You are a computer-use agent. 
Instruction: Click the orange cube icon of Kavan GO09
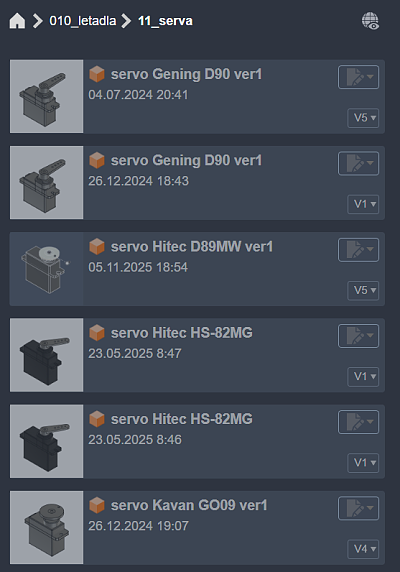click(x=97, y=505)
